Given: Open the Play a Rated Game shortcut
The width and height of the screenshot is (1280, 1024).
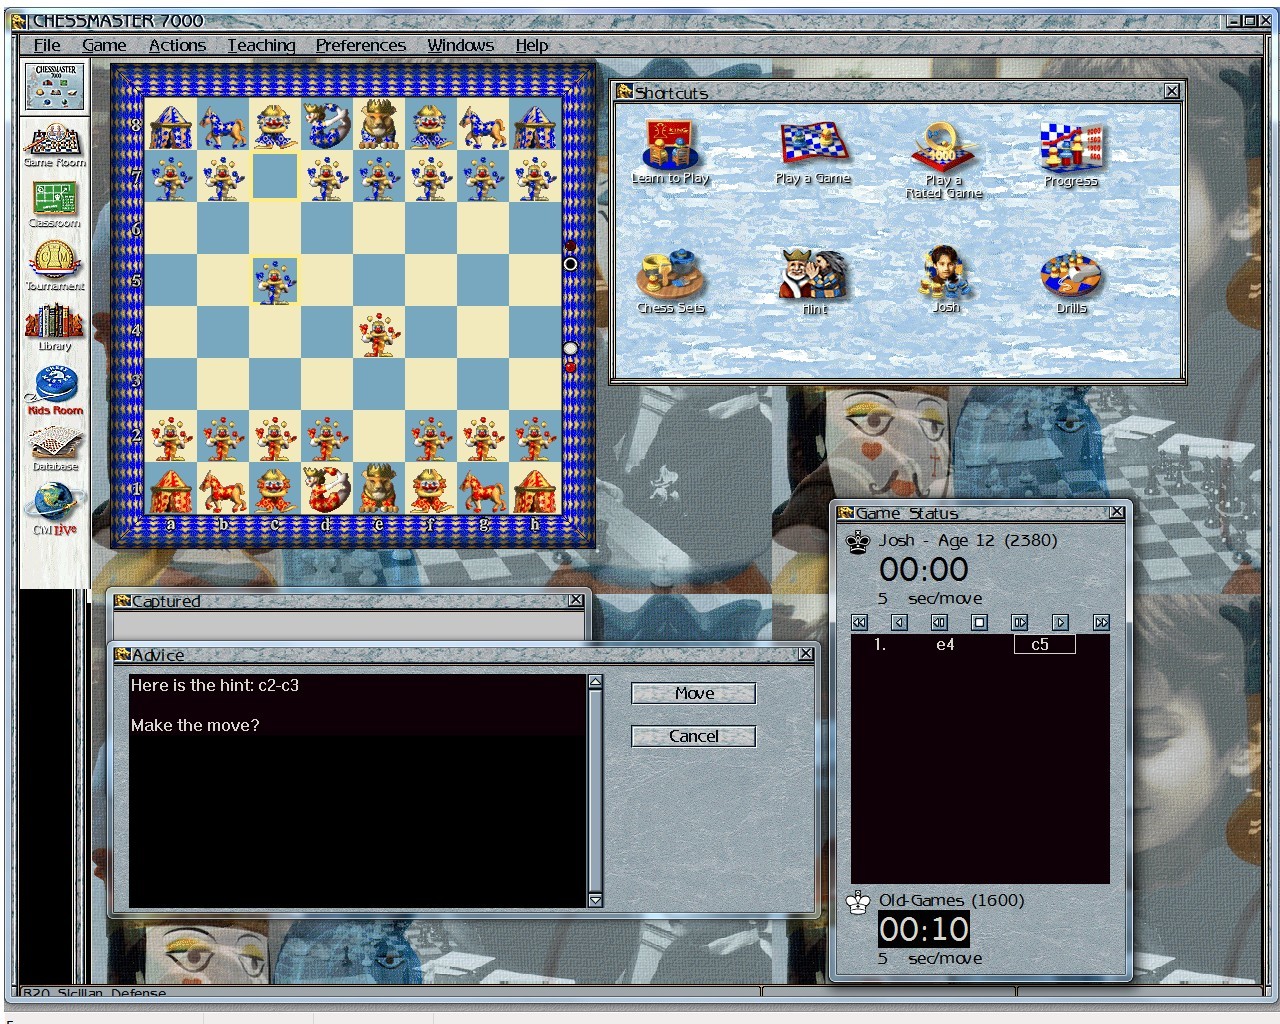Looking at the screenshot, I should 944,160.
